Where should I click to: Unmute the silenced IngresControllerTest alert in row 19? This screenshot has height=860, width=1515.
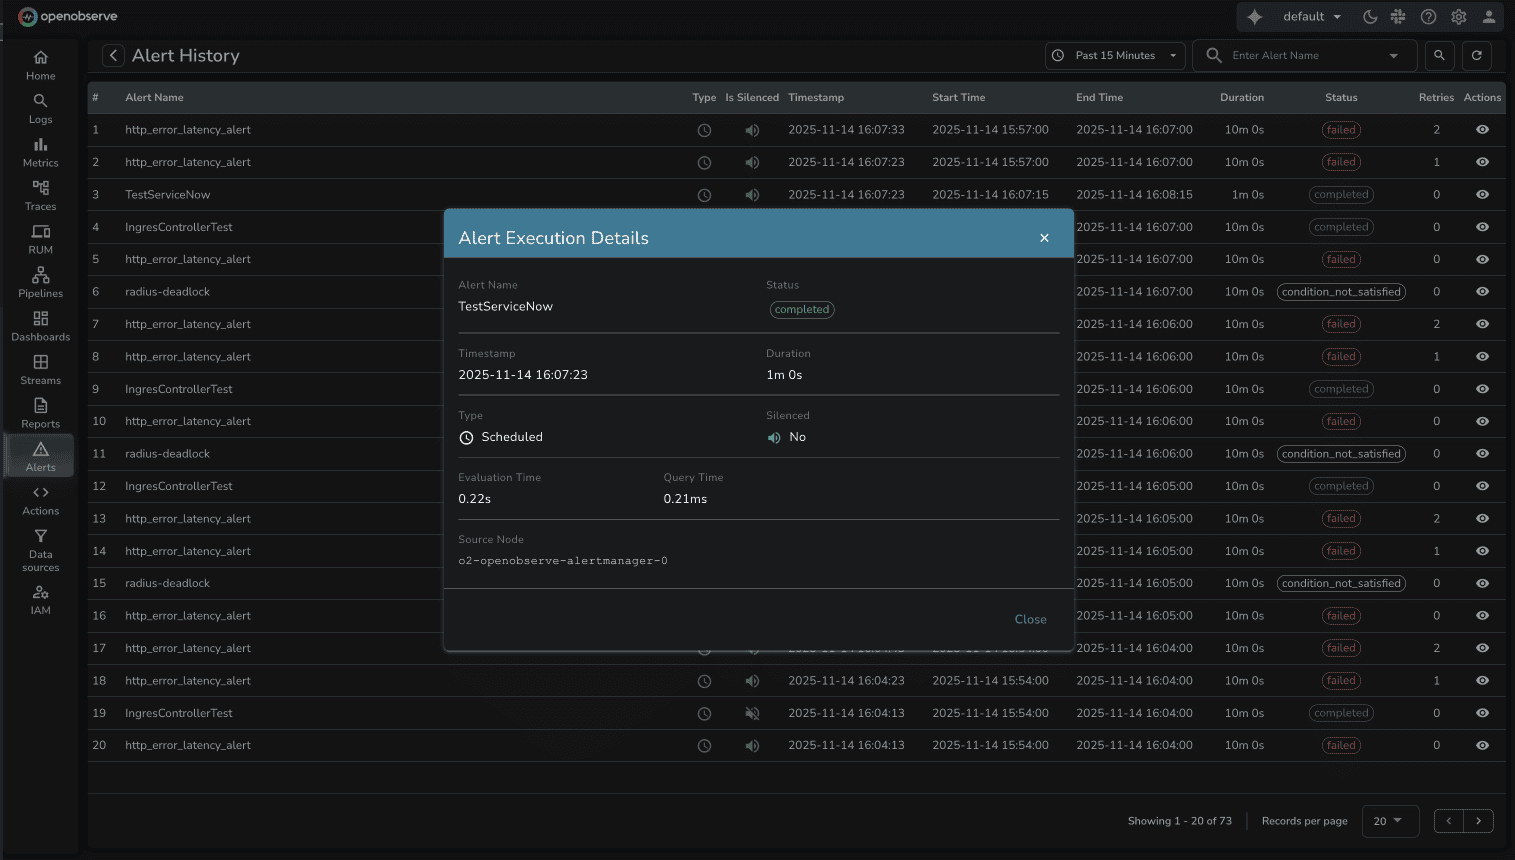pyautogui.click(x=752, y=713)
